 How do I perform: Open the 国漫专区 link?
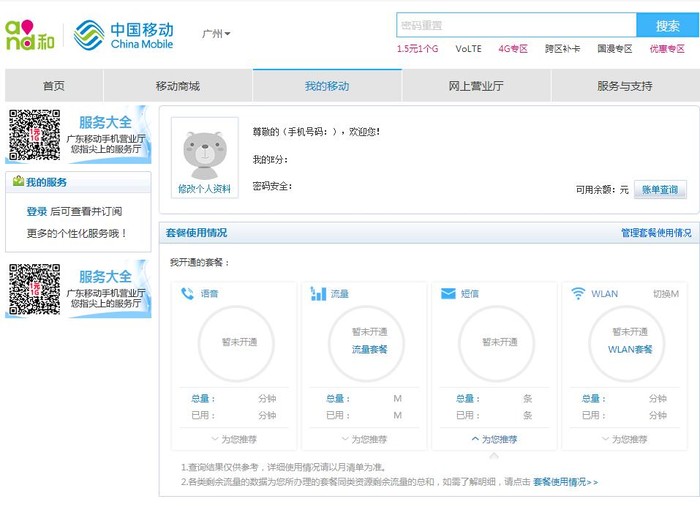615,49
